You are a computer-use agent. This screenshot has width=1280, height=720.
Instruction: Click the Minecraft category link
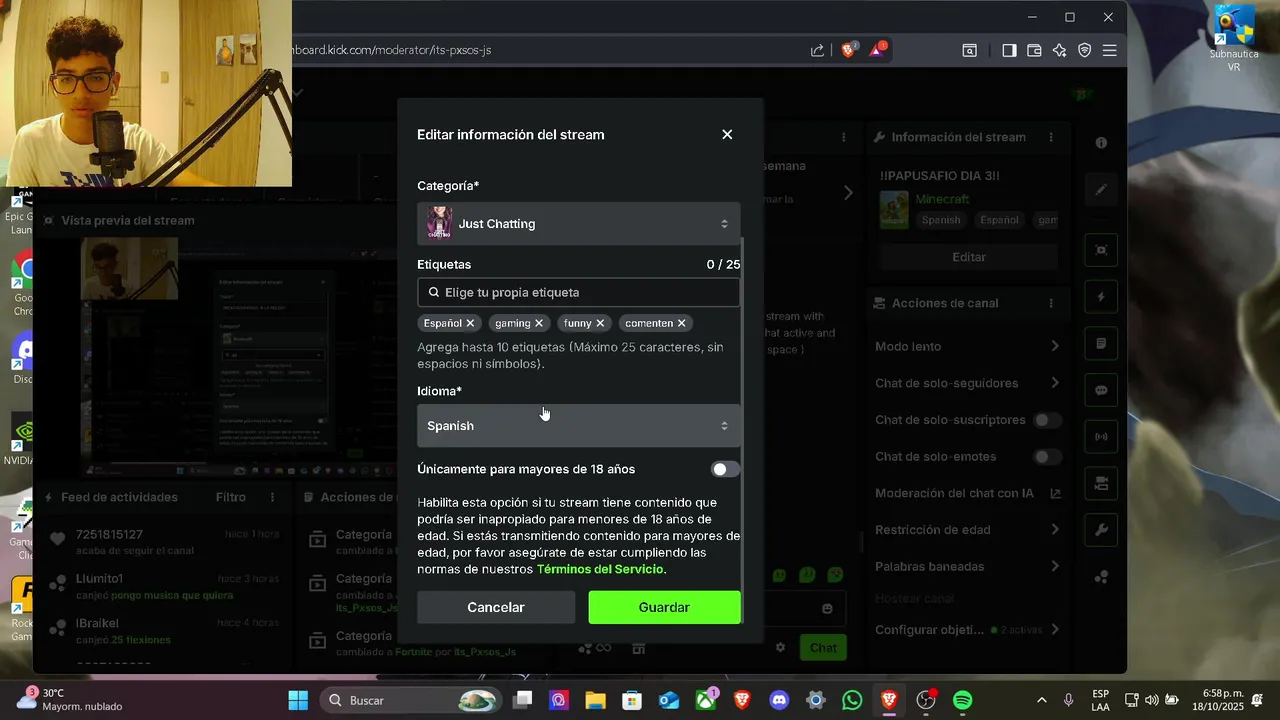(942, 199)
